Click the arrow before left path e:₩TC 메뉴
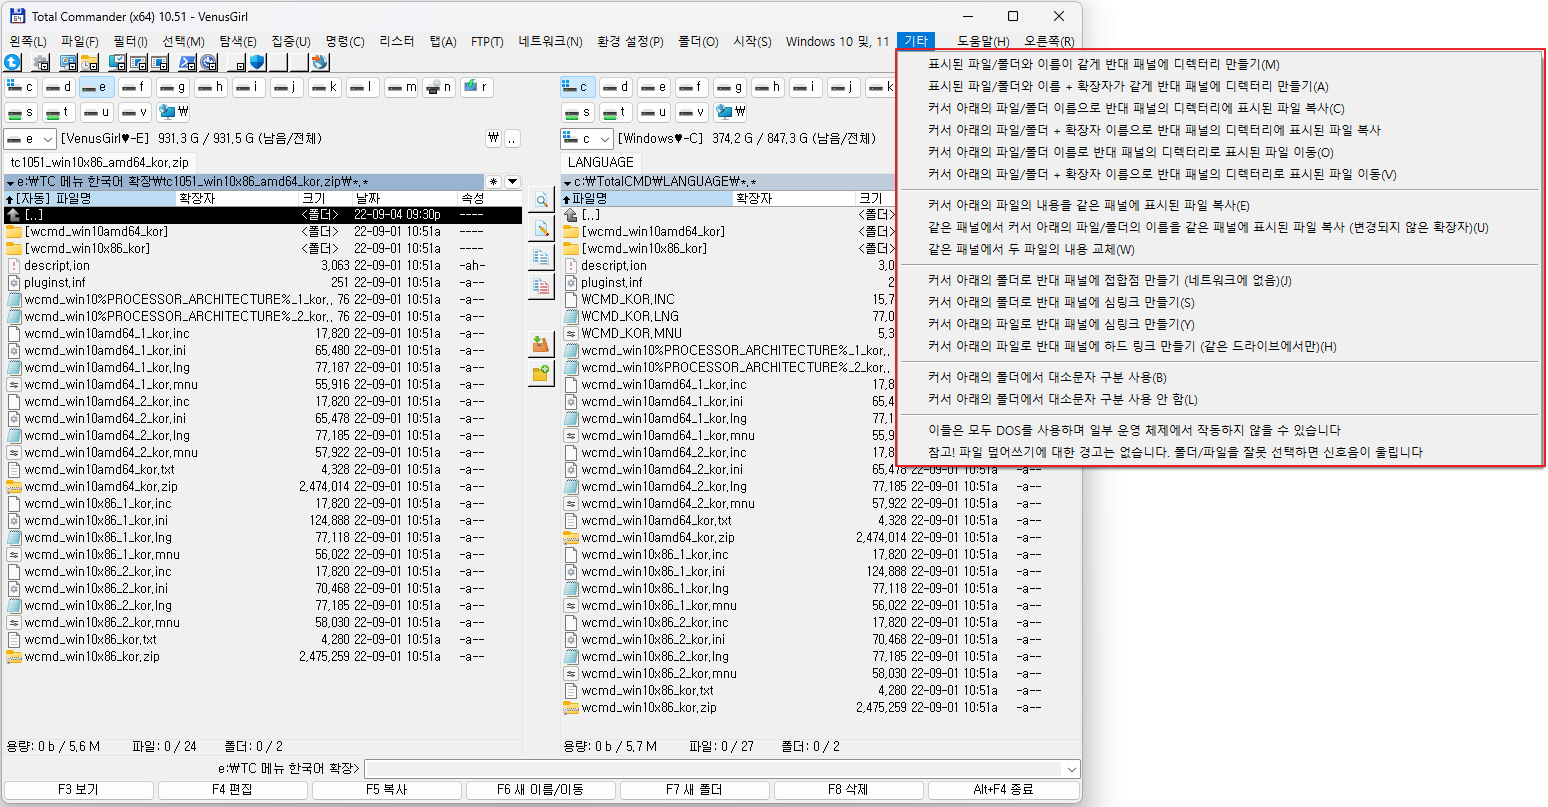The width and height of the screenshot is (1548, 807). 10,183
